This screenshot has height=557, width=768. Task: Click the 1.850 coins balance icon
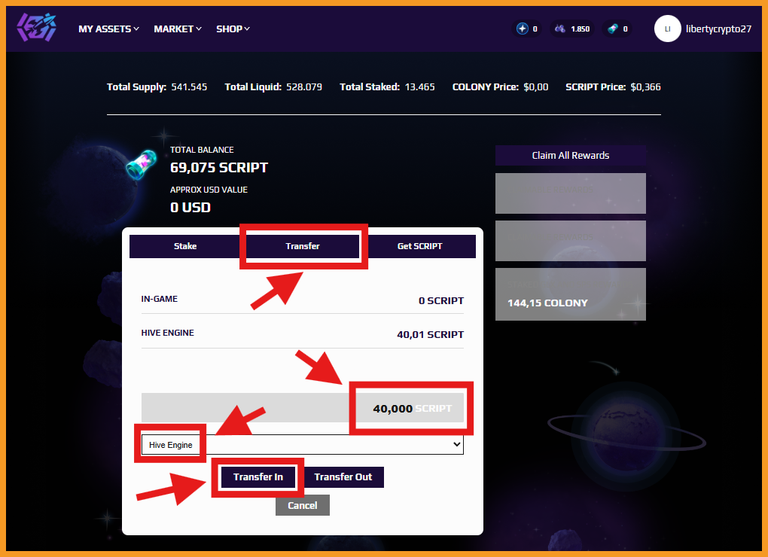click(x=560, y=29)
